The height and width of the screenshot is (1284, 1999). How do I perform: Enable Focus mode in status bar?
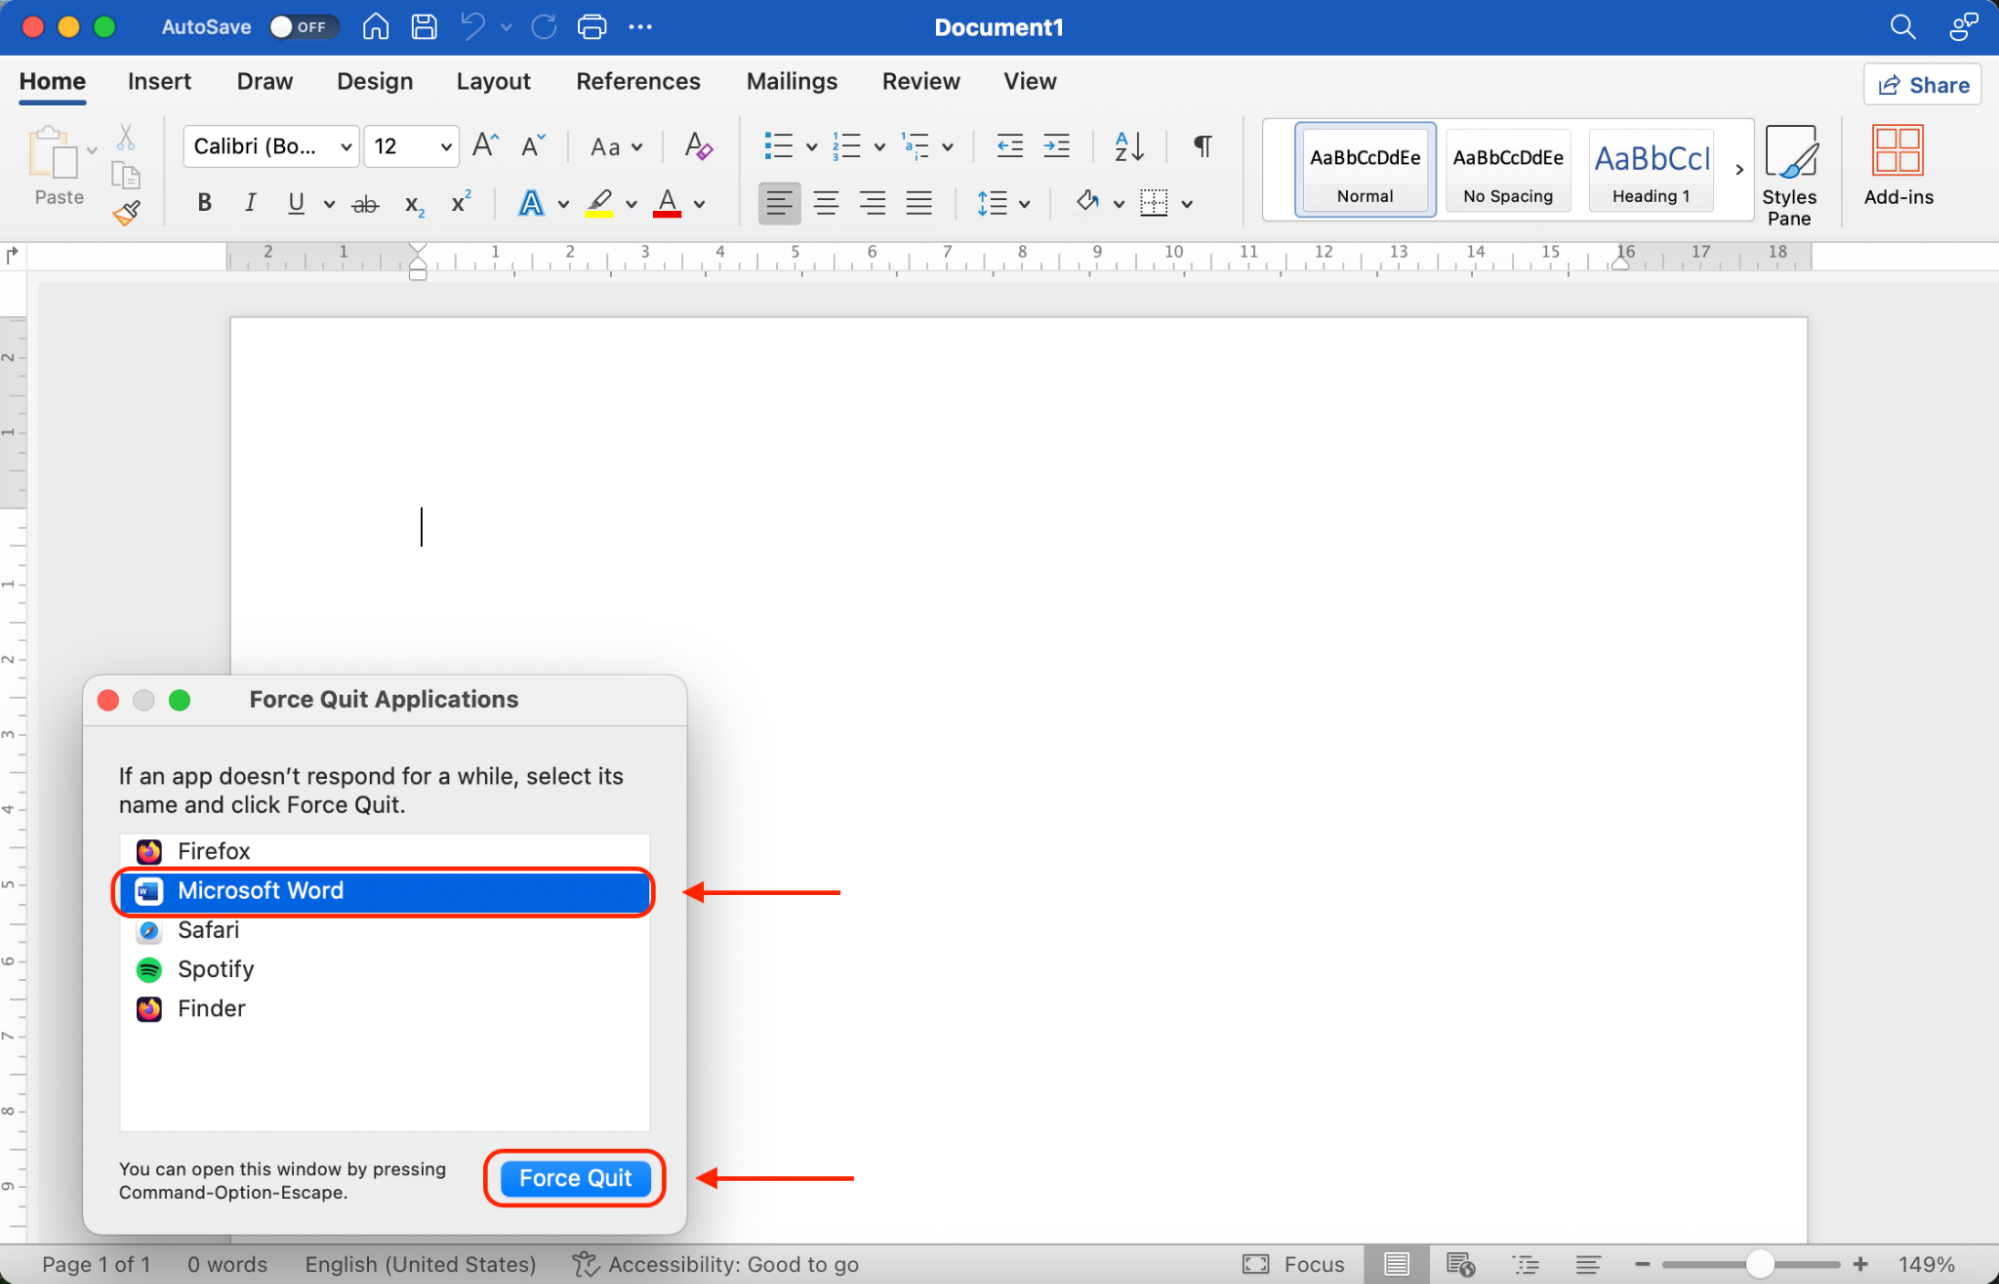click(1296, 1263)
